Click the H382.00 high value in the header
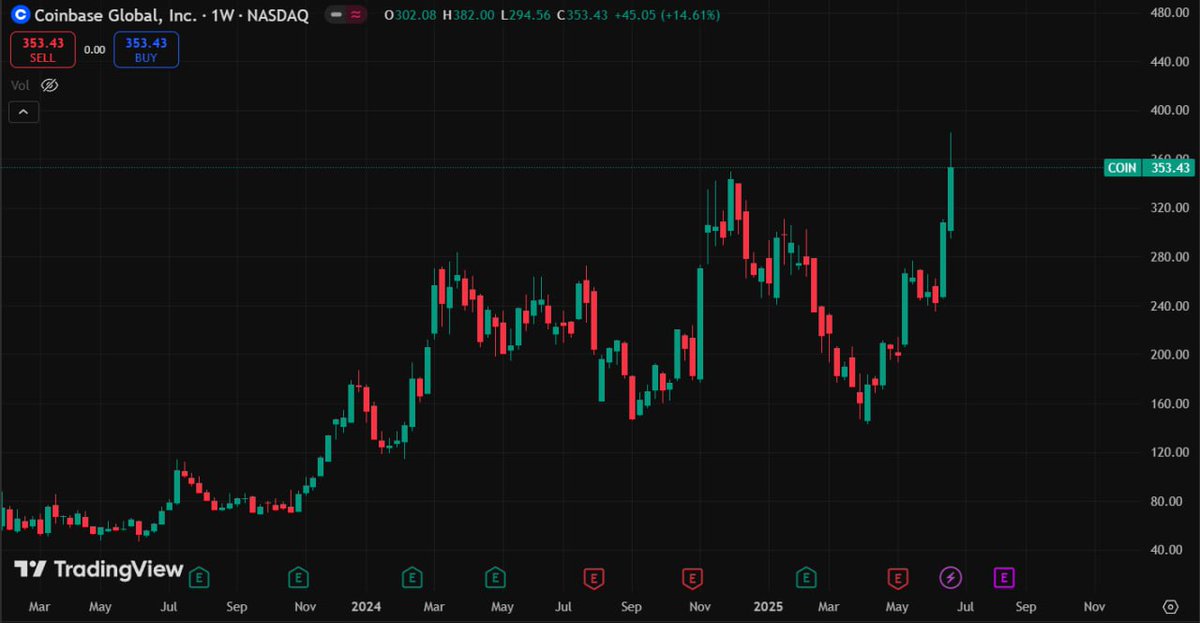This screenshot has width=1200, height=623. click(x=468, y=15)
